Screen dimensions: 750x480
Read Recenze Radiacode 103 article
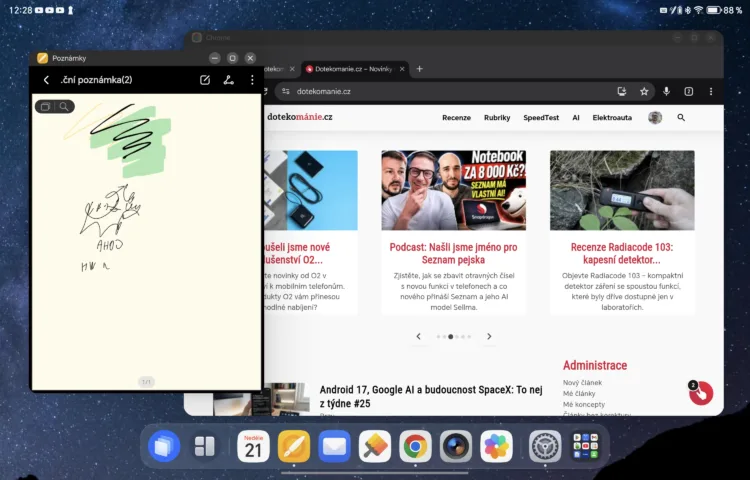[x=622, y=253]
